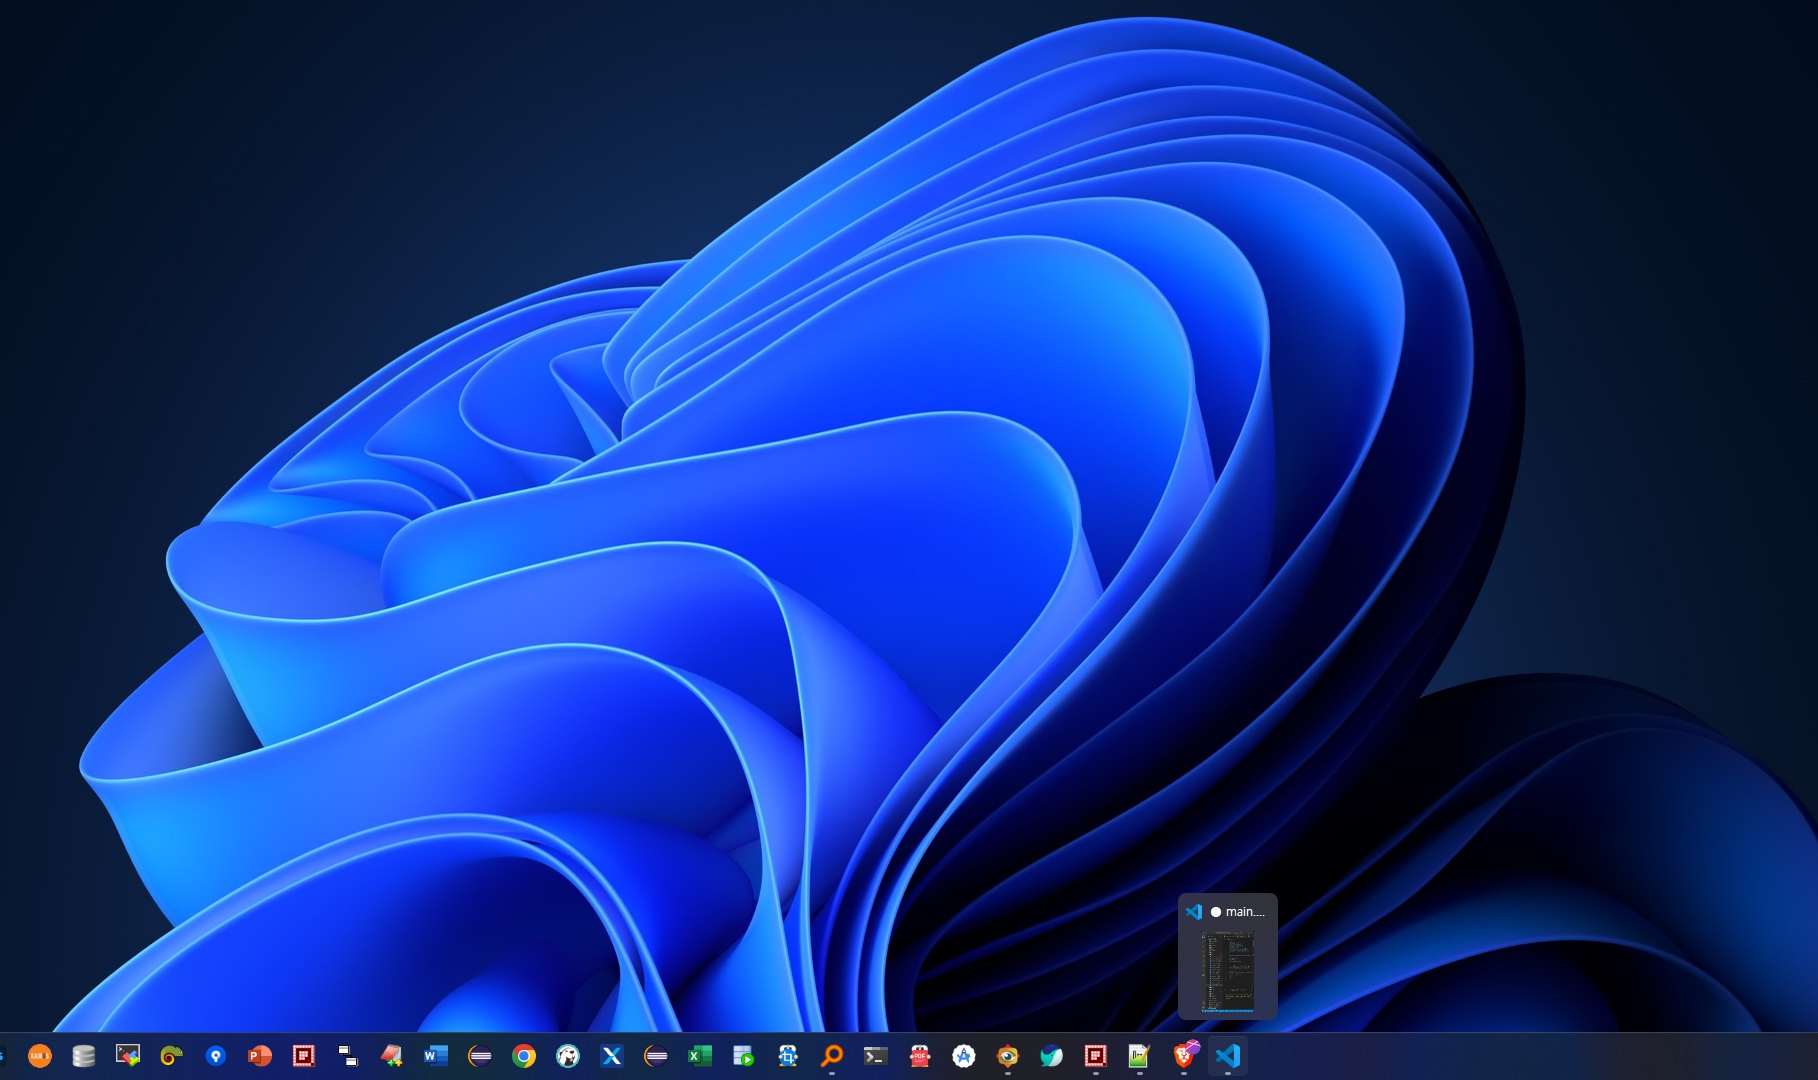Open Microsoft Excel from the taskbar
Viewport: 1818px width, 1080px height.
tap(700, 1056)
